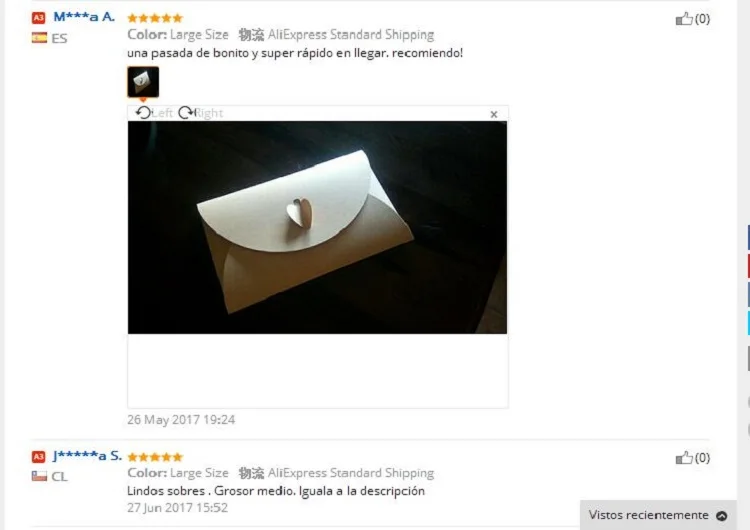Like M***a A.'s review with thumbs-up
750x530 pixels.
click(x=684, y=19)
